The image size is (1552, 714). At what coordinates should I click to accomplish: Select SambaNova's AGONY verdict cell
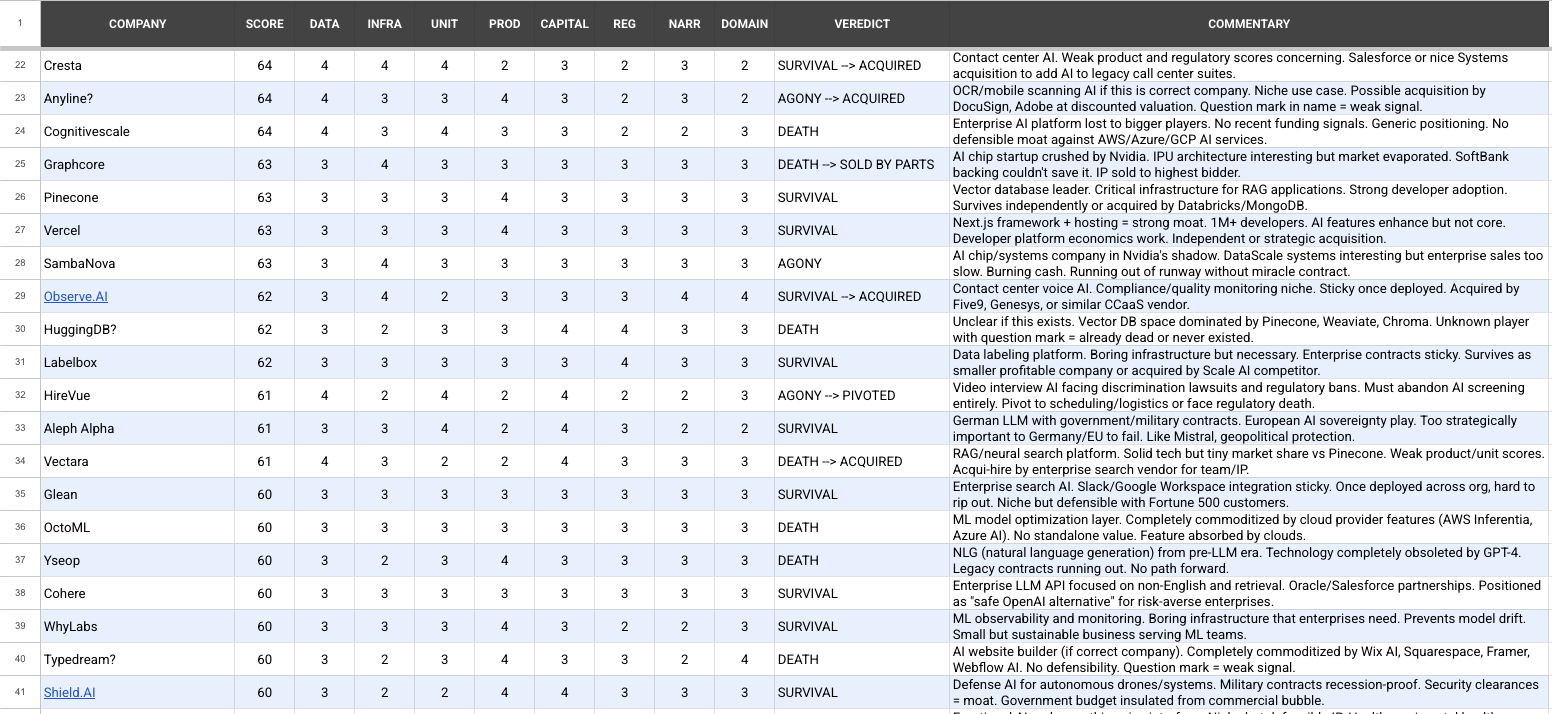coord(861,264)
